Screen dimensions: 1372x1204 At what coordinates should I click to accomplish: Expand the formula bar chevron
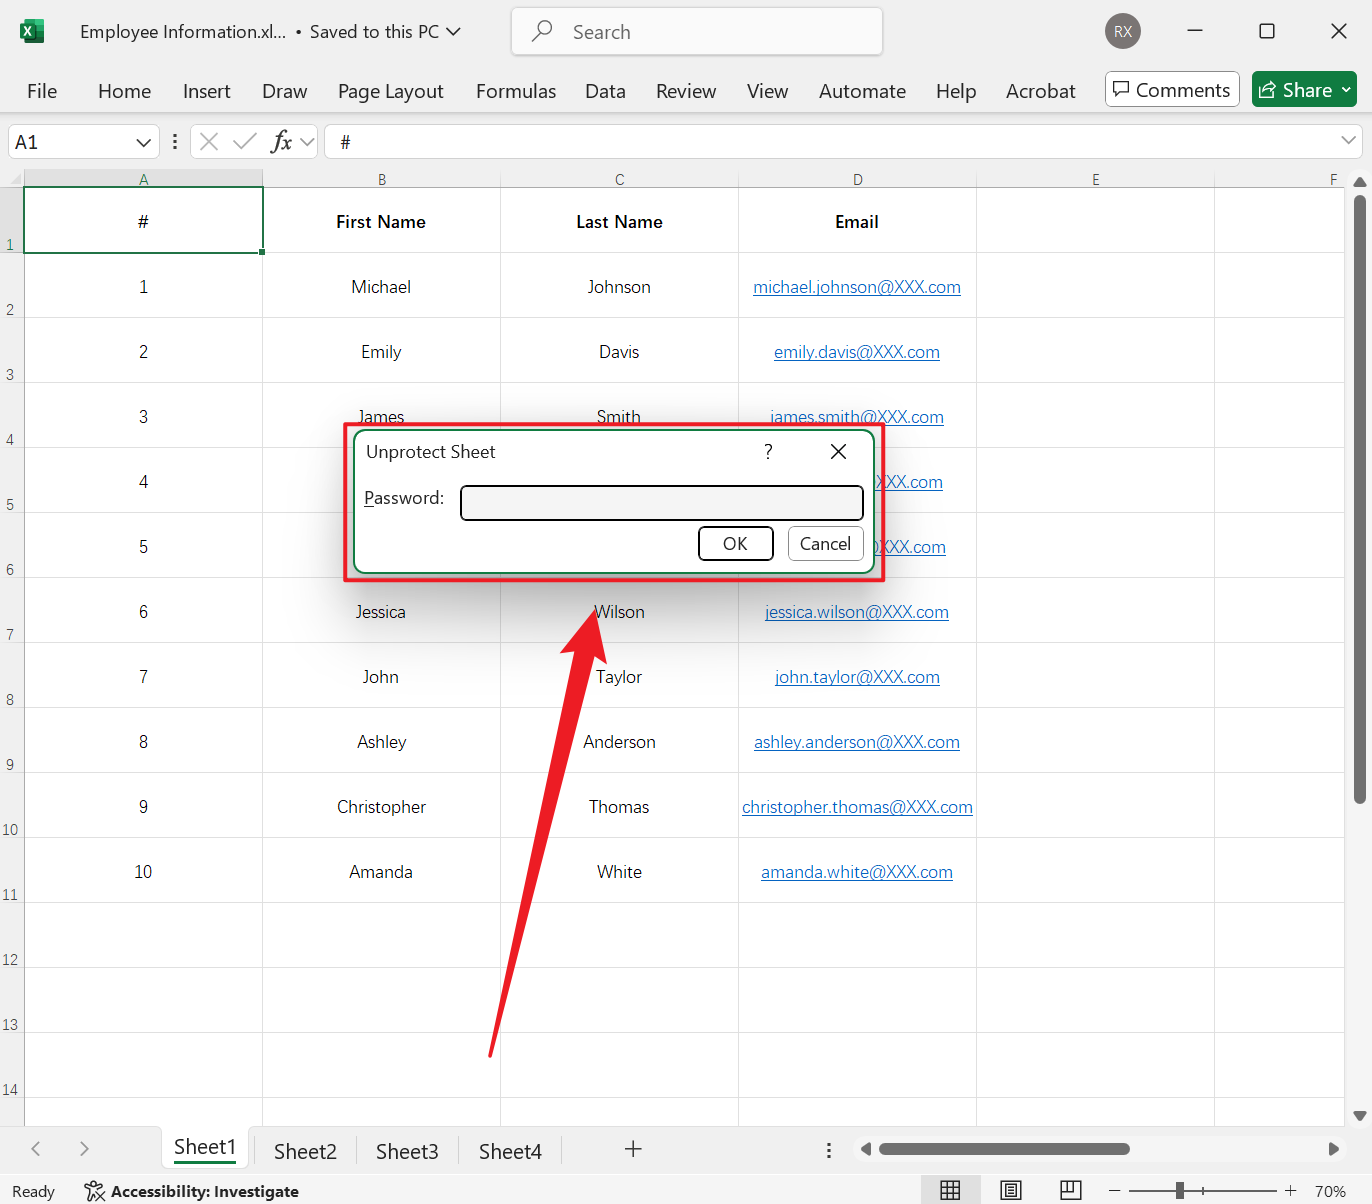tap(1349, 141)
